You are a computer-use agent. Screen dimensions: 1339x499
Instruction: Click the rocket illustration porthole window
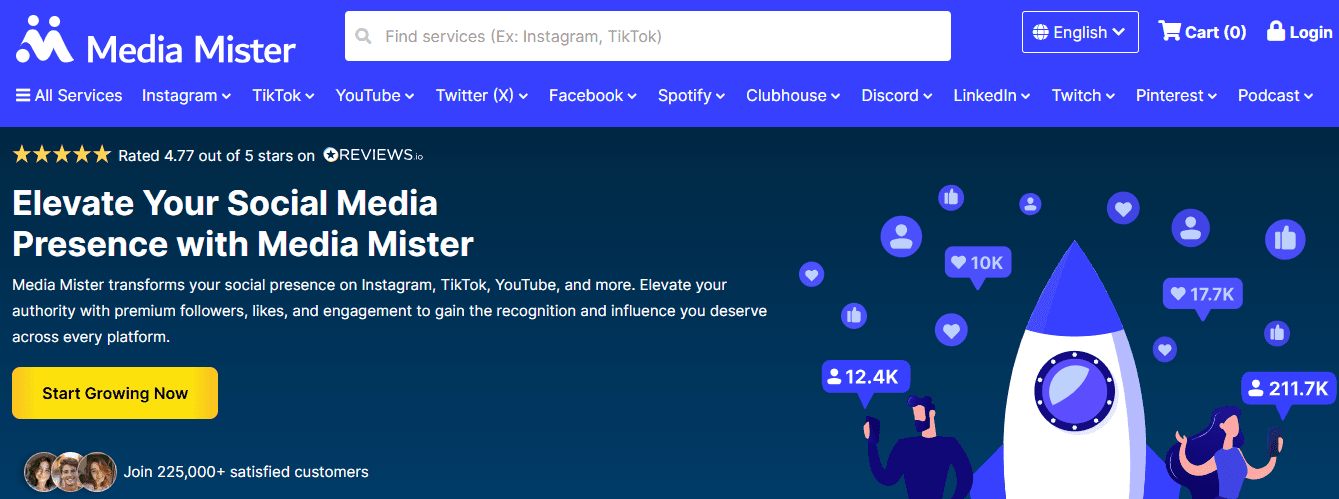click(x=1074, y=390)
